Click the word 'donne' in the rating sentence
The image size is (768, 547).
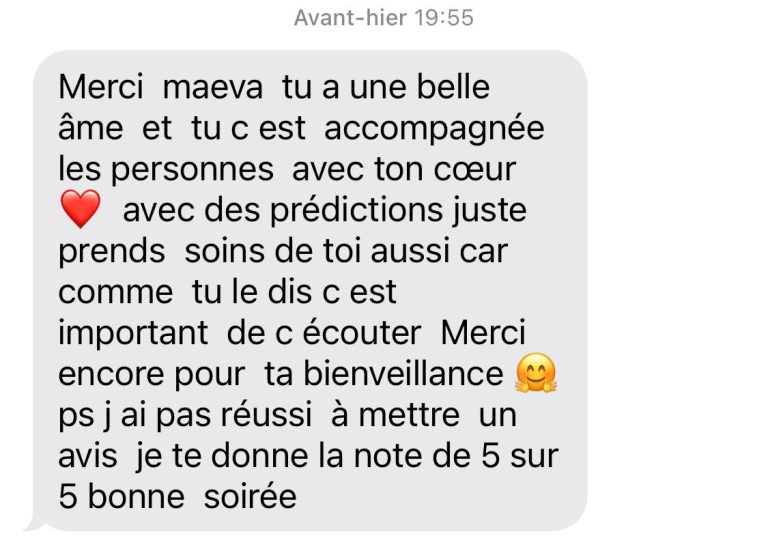point(260,455)
